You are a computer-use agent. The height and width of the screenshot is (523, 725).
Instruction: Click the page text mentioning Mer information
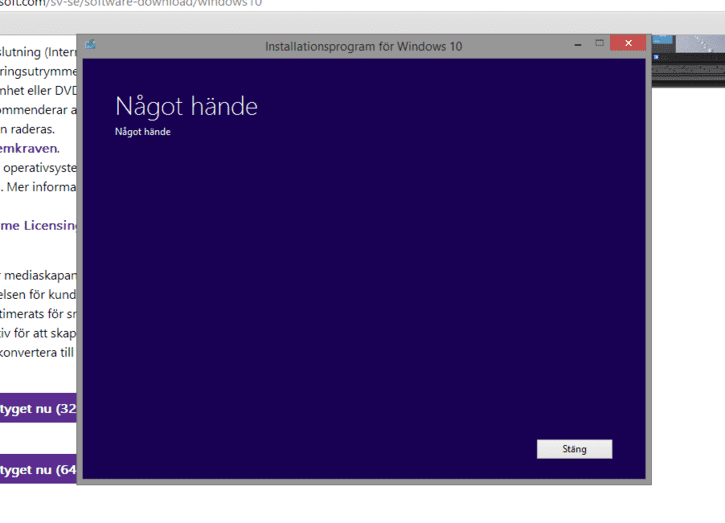pos(38,186)
